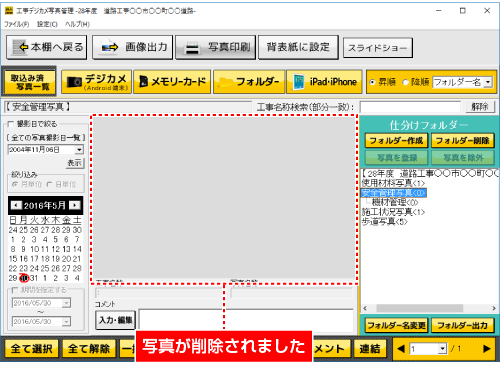
Task: Import from フォルダー source
Action: pyautogui.click(x=249, y=82)
